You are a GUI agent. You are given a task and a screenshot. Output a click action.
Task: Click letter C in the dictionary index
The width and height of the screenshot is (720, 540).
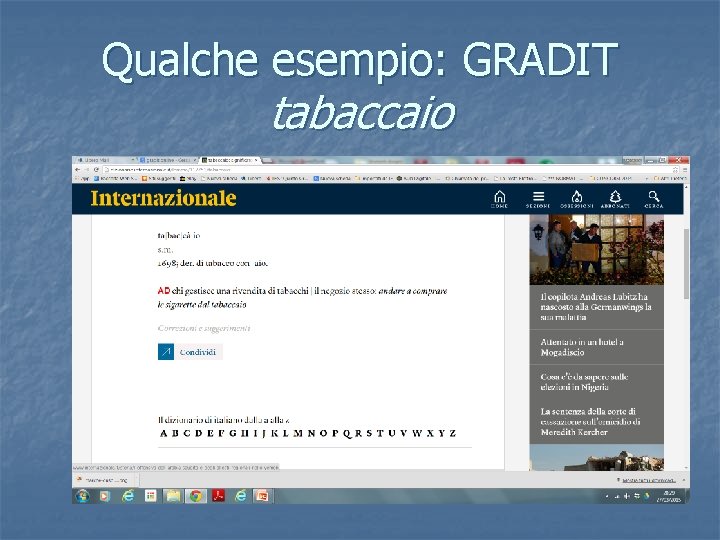click(x=187, y=433)
